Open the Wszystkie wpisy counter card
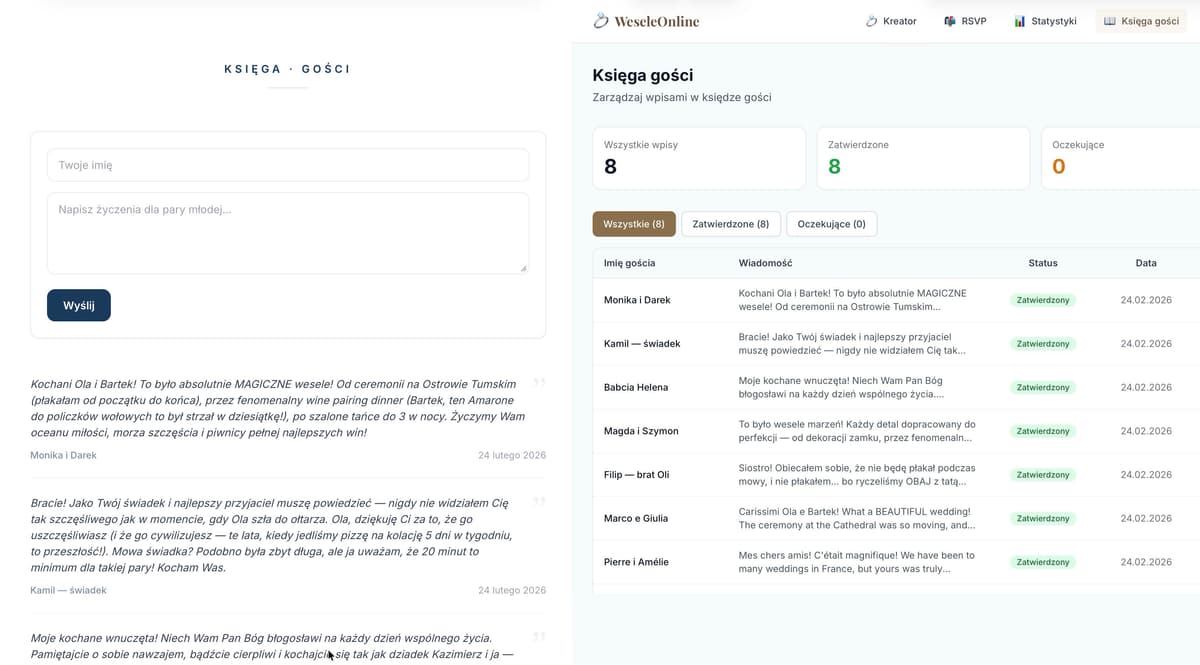The height and width of the screenshot is (665, 1200). point(698,158)
